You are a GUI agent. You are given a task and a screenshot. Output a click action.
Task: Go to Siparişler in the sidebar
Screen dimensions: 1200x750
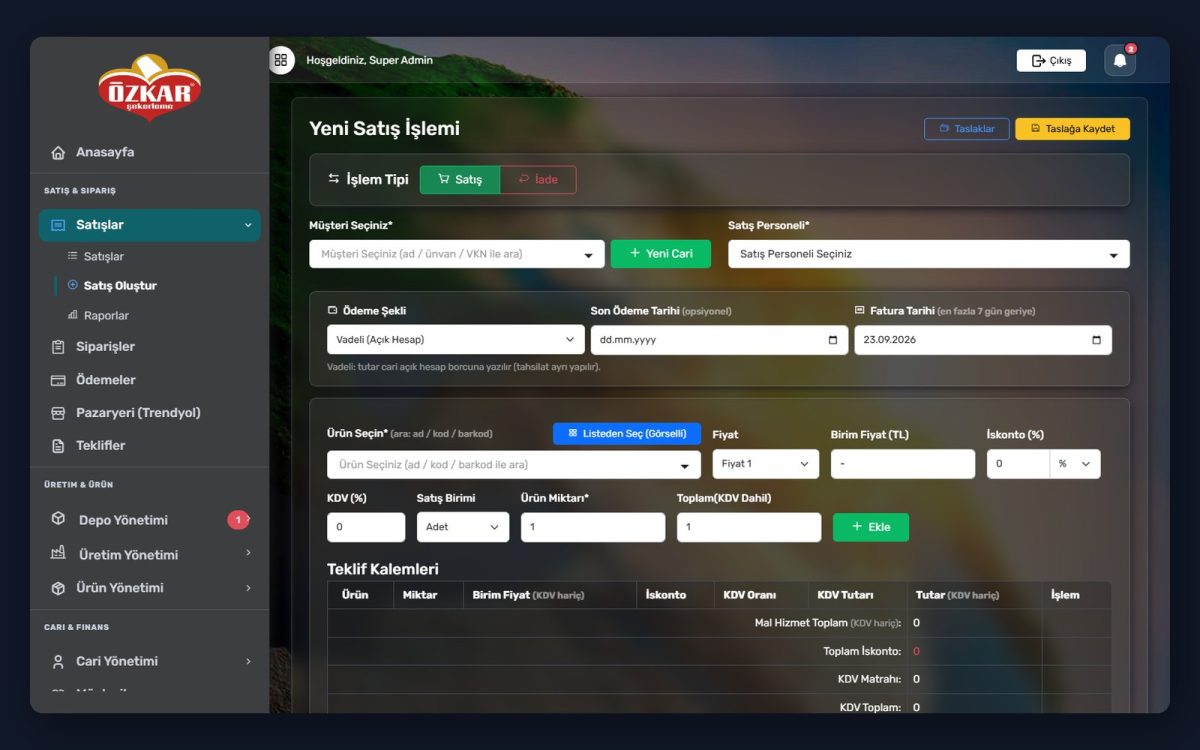[x=105, y=347]
